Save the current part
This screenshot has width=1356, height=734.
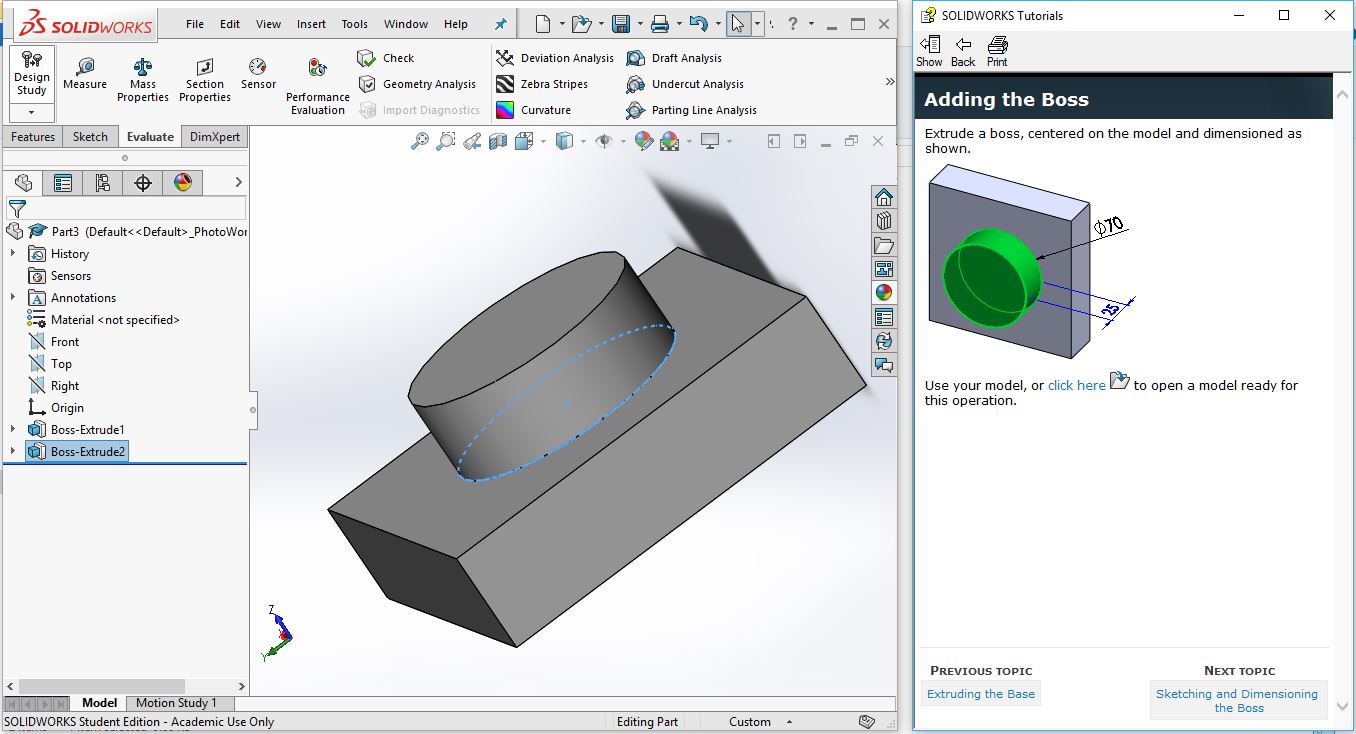tap(621, 23)
